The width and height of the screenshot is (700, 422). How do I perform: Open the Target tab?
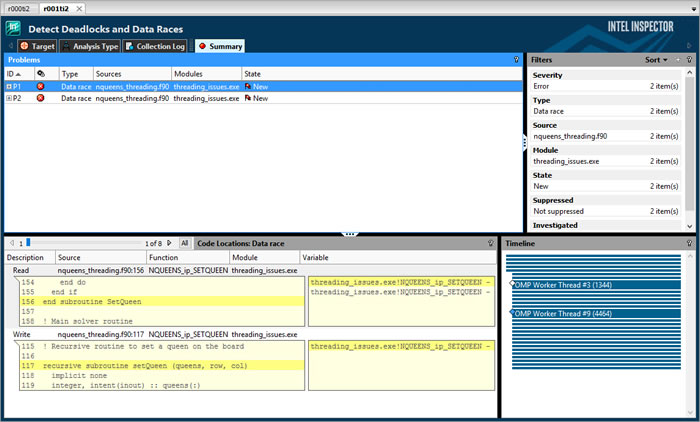[x=38, y=46]
